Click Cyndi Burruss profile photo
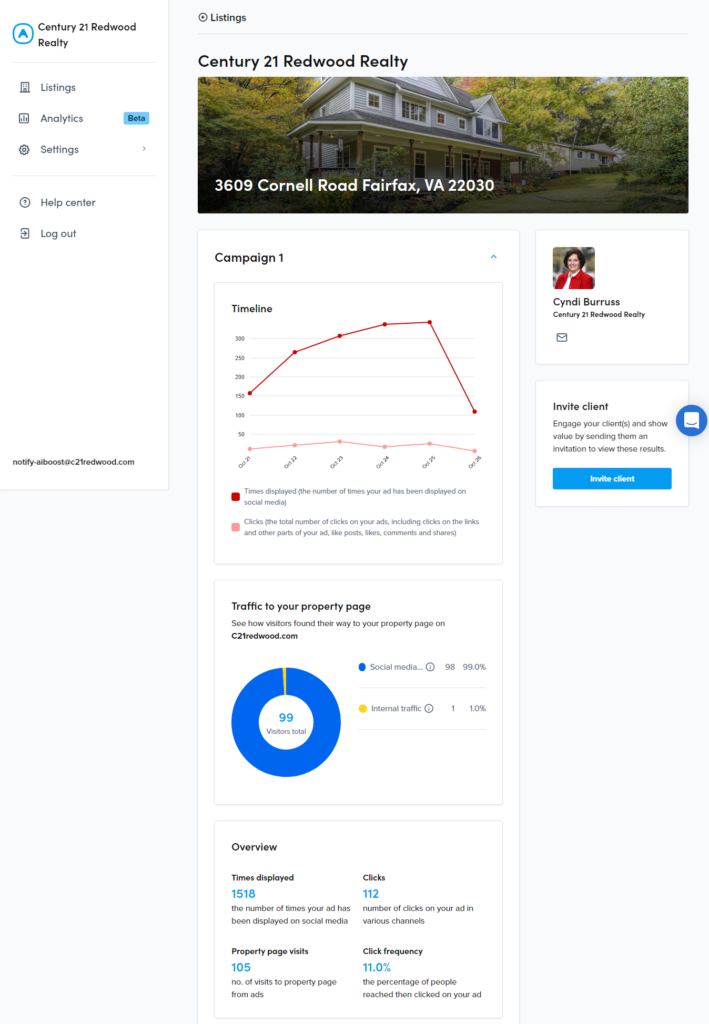Viewport: 709px width, 1024px height. pos(574,268)
